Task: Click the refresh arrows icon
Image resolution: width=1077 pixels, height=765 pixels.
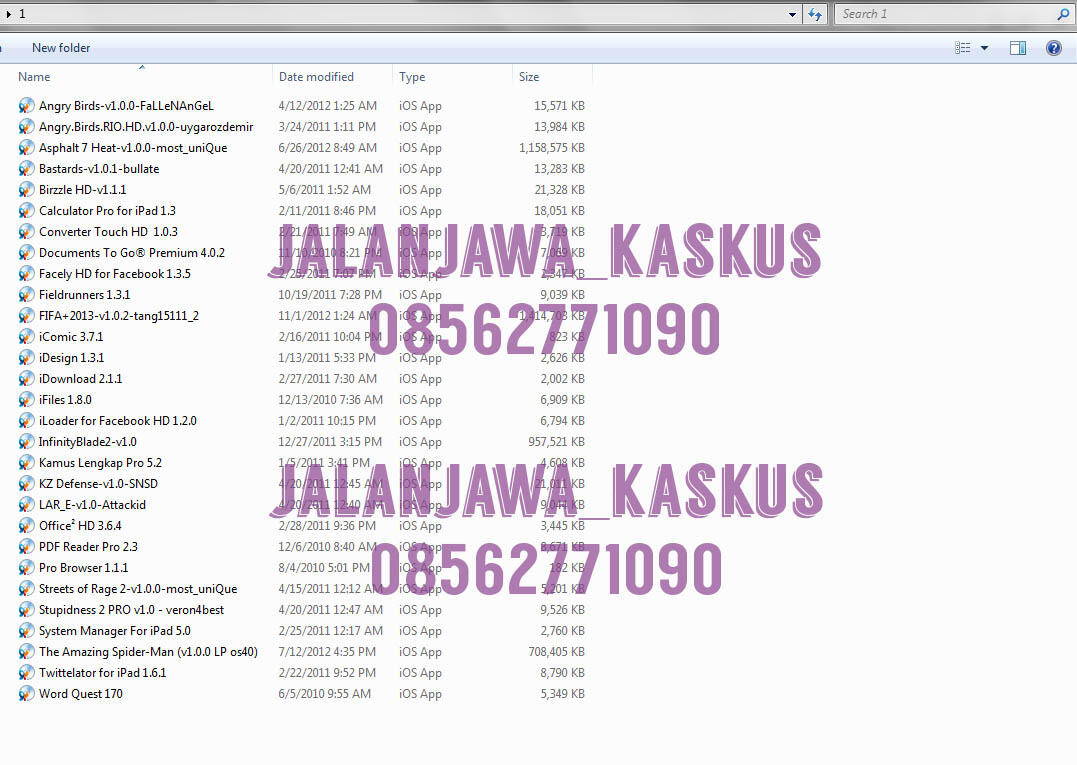Action: pyautogui.click(x=815, y=14)
